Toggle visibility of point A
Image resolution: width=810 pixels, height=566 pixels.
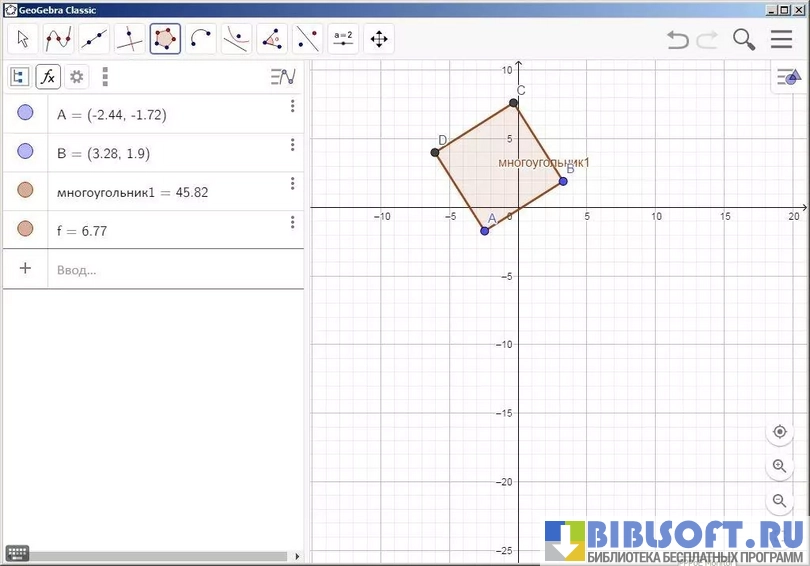tap(26, 113)
